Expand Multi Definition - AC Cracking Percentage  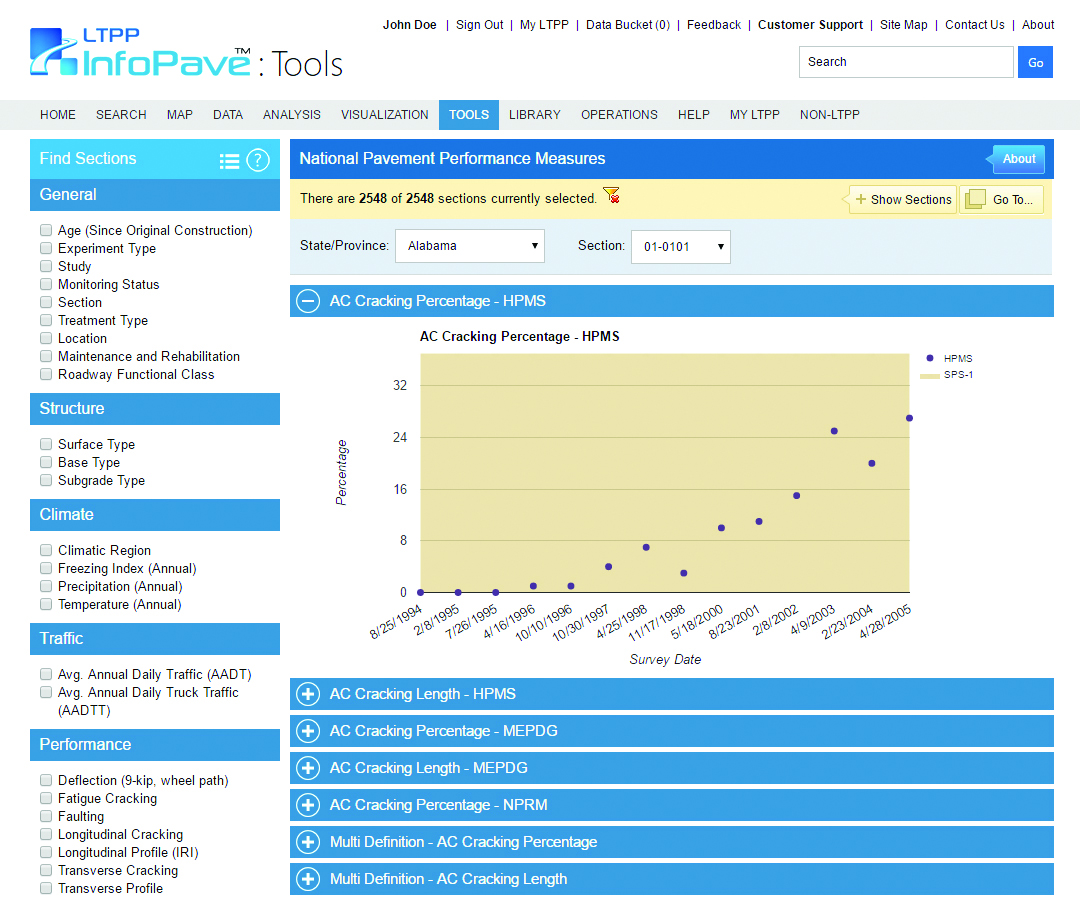(x=308, y=842)
